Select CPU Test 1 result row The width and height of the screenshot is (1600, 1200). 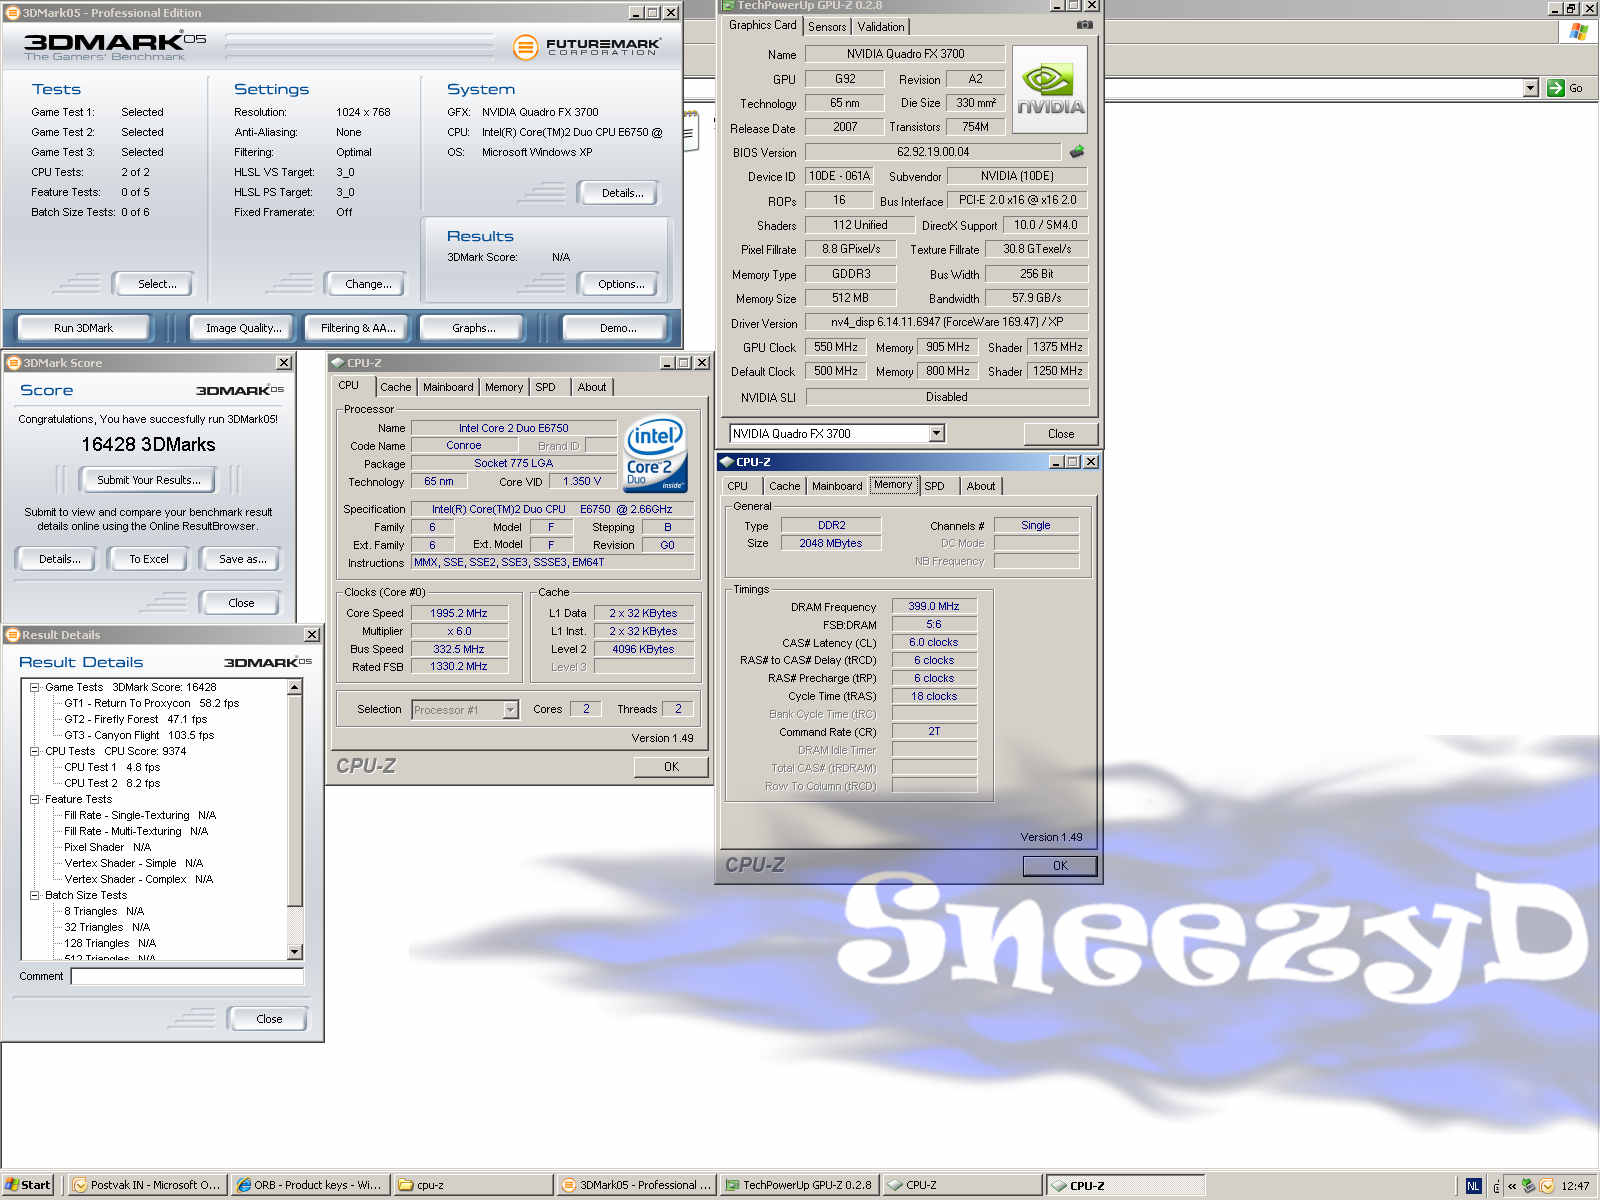click(x=112, y=767)
